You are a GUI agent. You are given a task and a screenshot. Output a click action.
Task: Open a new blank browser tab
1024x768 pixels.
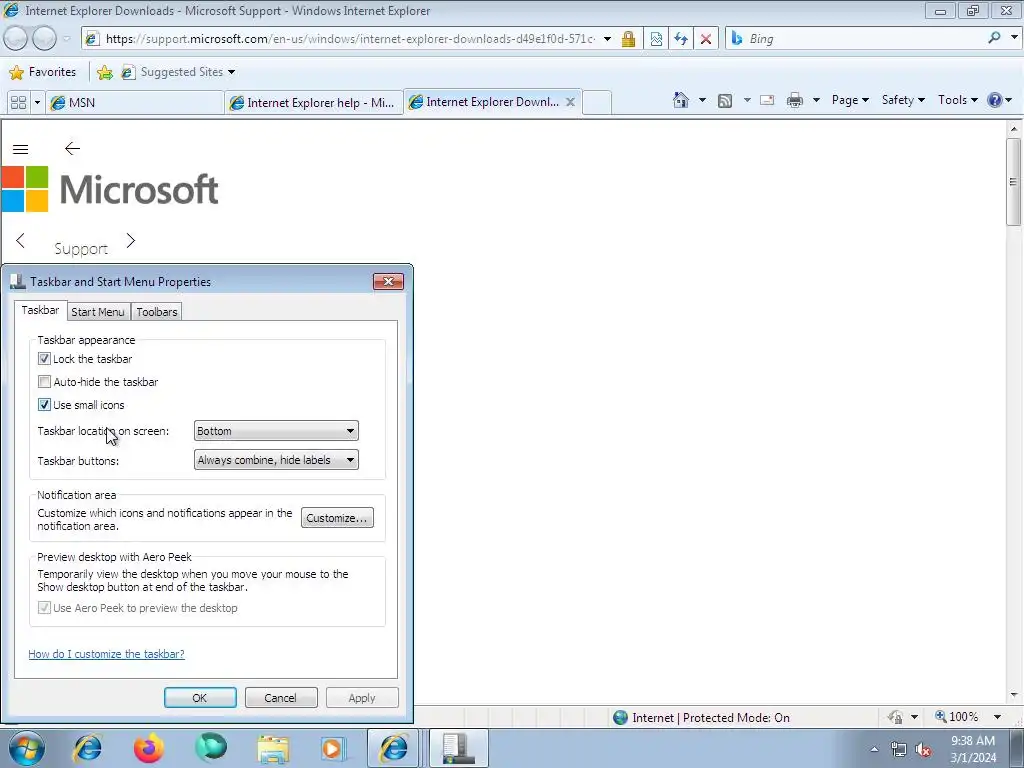pos(597,103)
